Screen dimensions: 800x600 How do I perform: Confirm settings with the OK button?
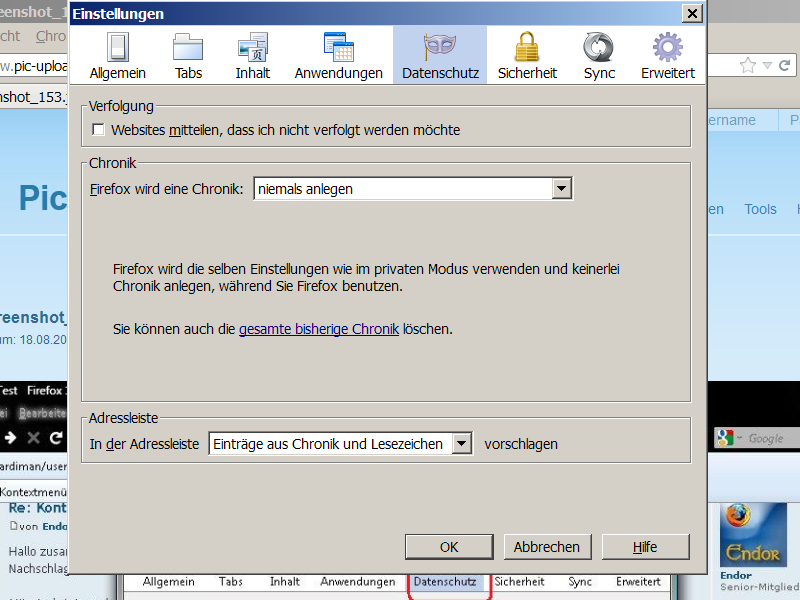[449, 547]
